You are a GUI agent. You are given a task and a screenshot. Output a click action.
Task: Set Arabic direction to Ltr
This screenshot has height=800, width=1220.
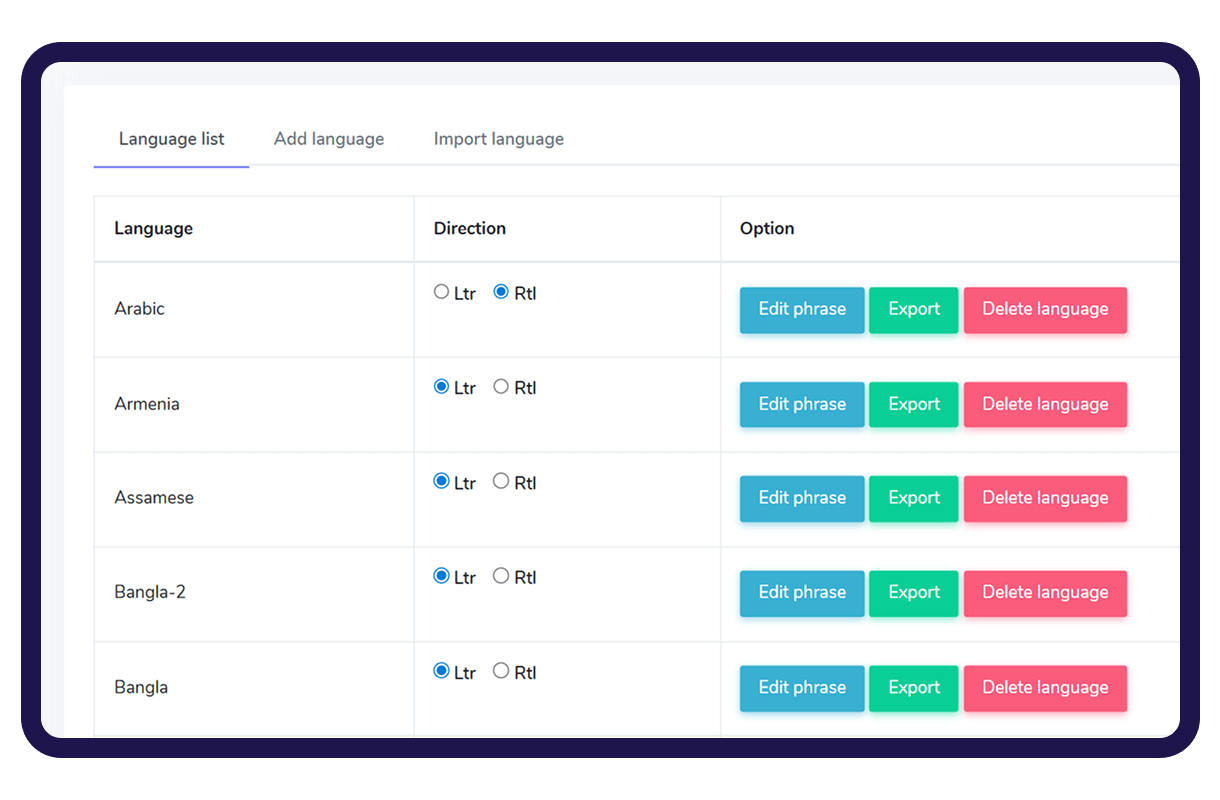tap(441, 292)
